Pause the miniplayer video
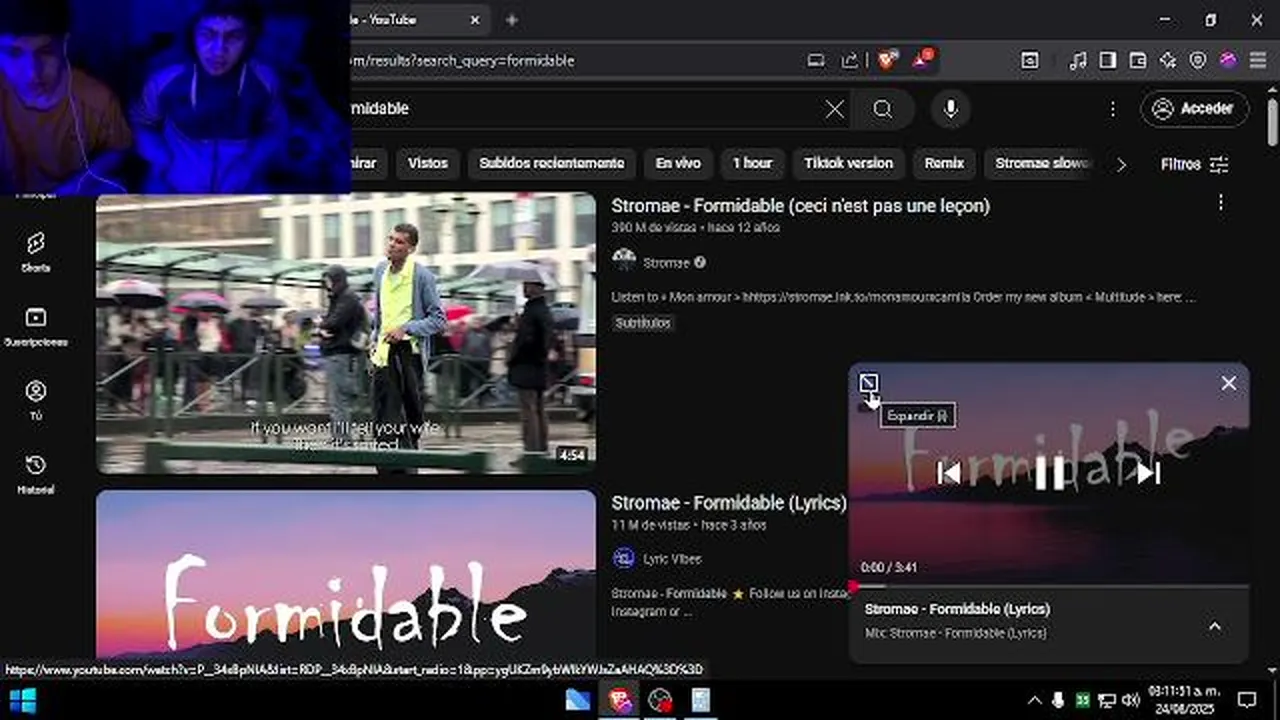 point(1049,473)
